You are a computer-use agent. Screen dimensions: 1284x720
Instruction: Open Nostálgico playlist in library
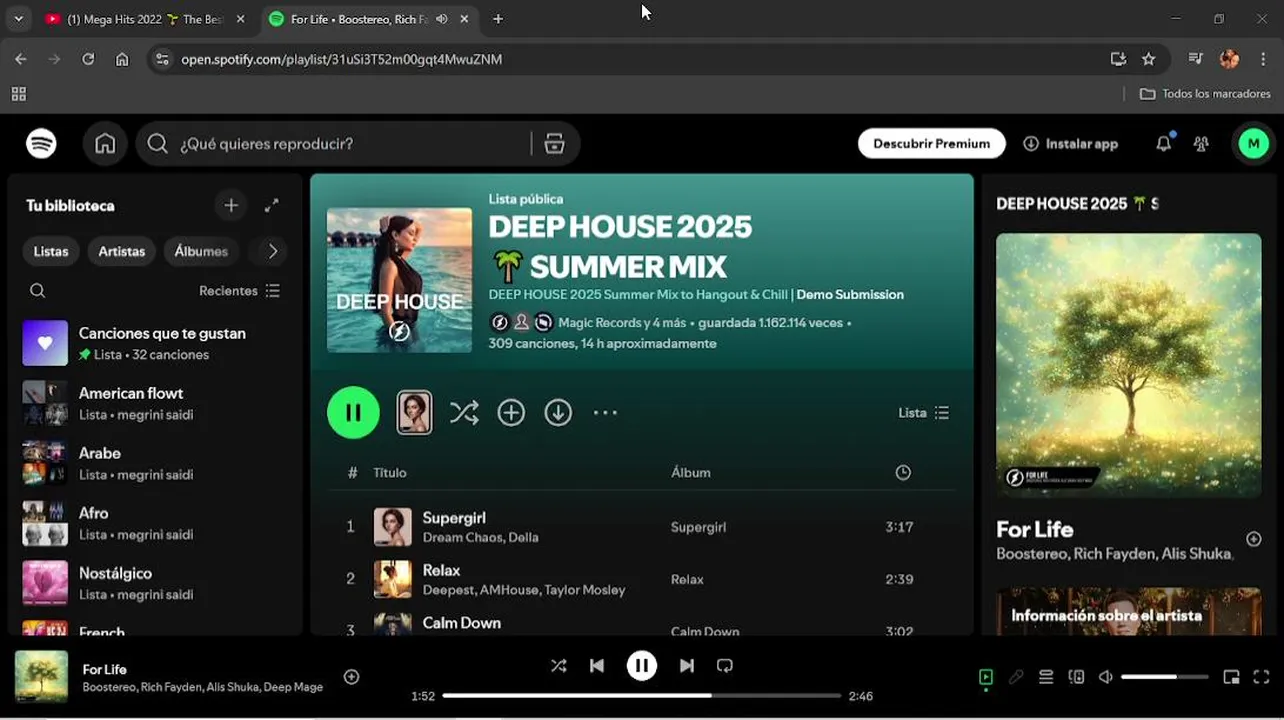(155, 583)
